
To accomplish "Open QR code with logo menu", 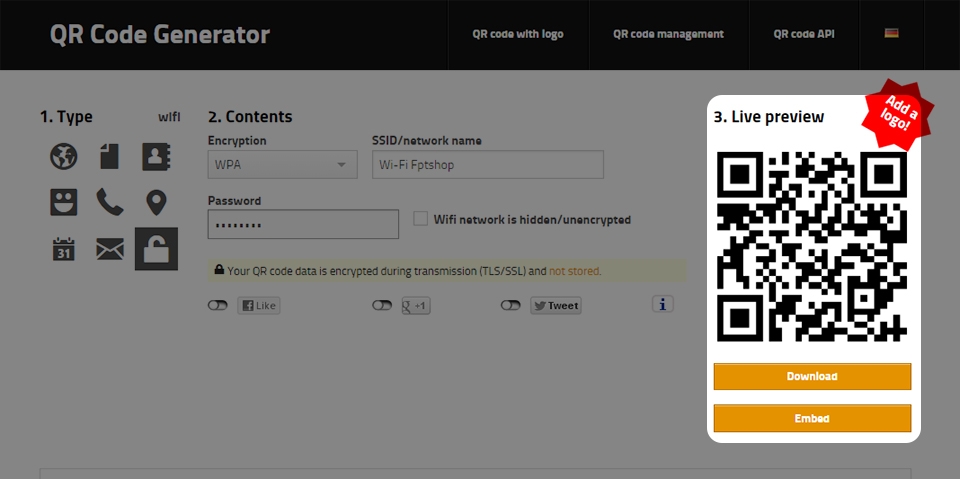I will 518,34.
